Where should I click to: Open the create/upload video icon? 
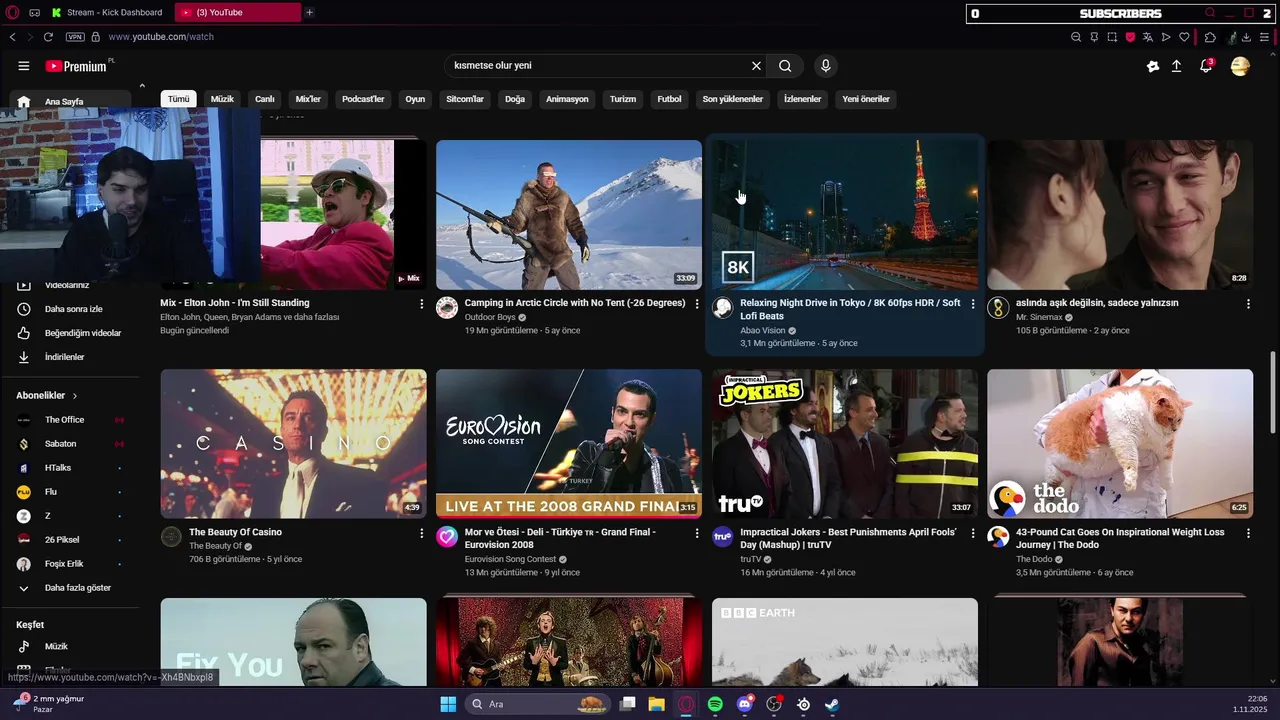click(1177, 66)
